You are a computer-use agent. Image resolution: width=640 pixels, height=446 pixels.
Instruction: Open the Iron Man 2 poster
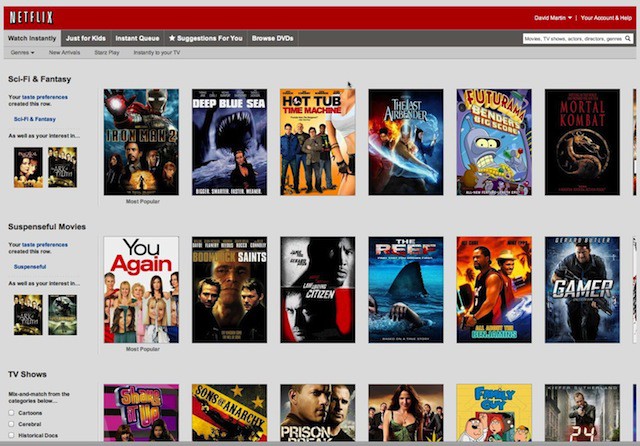point(141,142)
